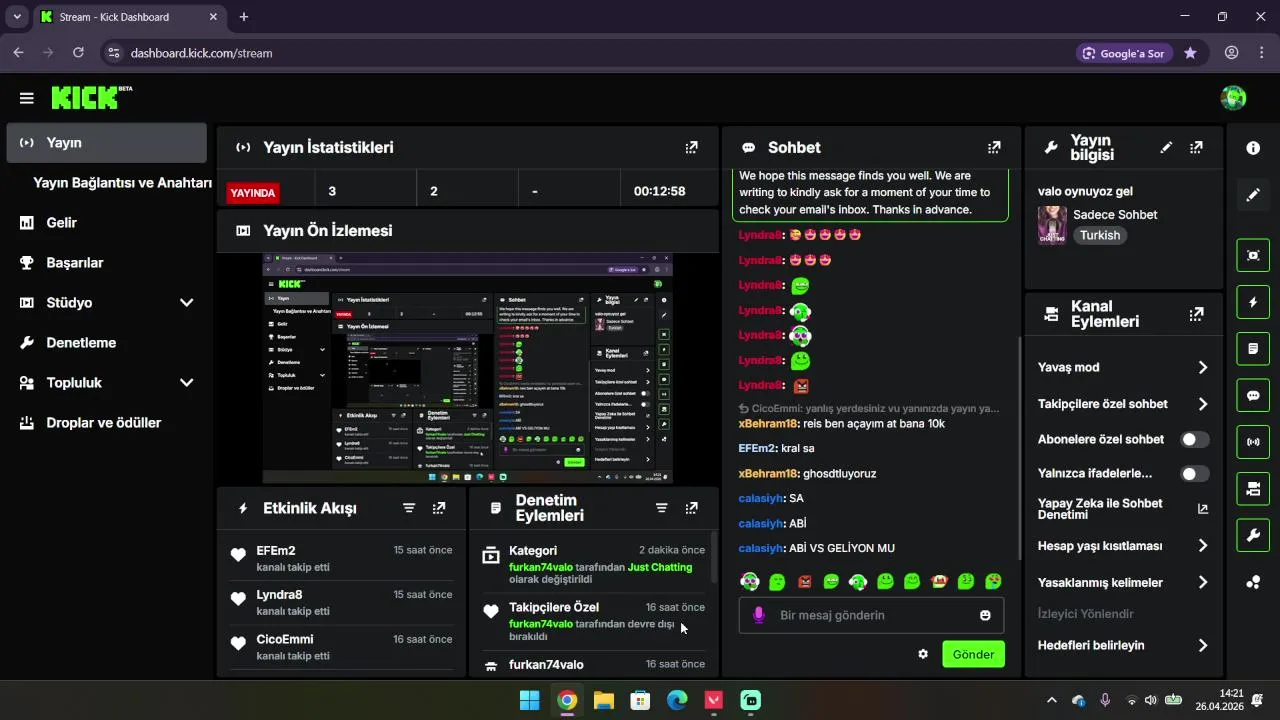
Task: Click the Turkish language tag
Action: click(x=1100, y=236)
